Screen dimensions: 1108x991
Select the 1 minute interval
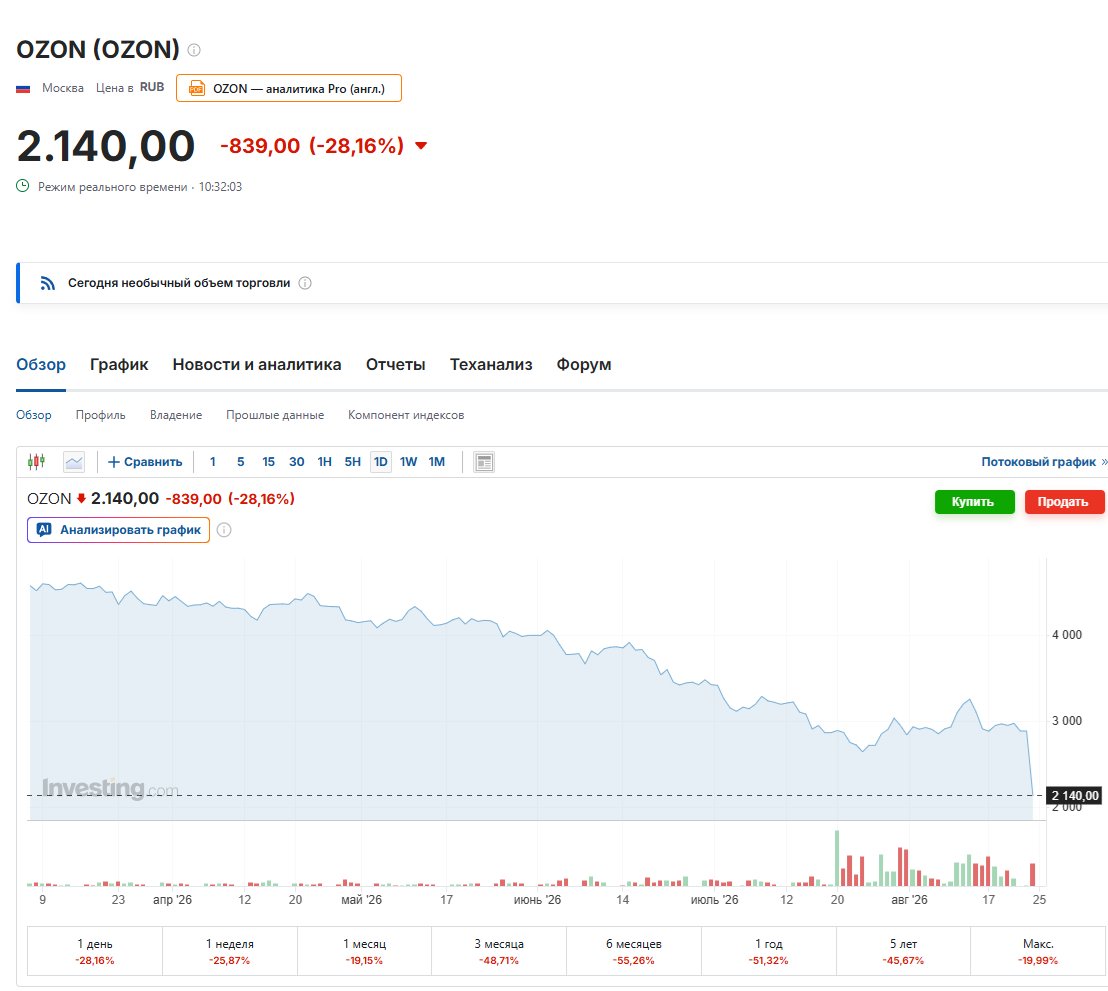(x=213, y=462)
